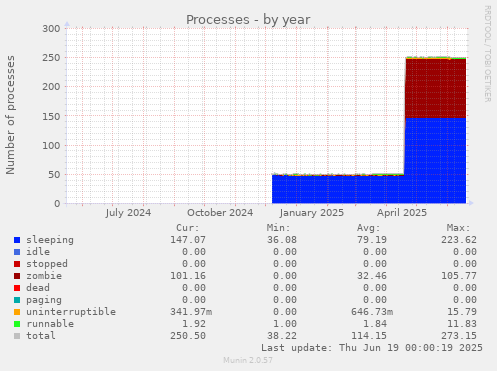Click the dark red zombie area in graph

tap(435, 88)
